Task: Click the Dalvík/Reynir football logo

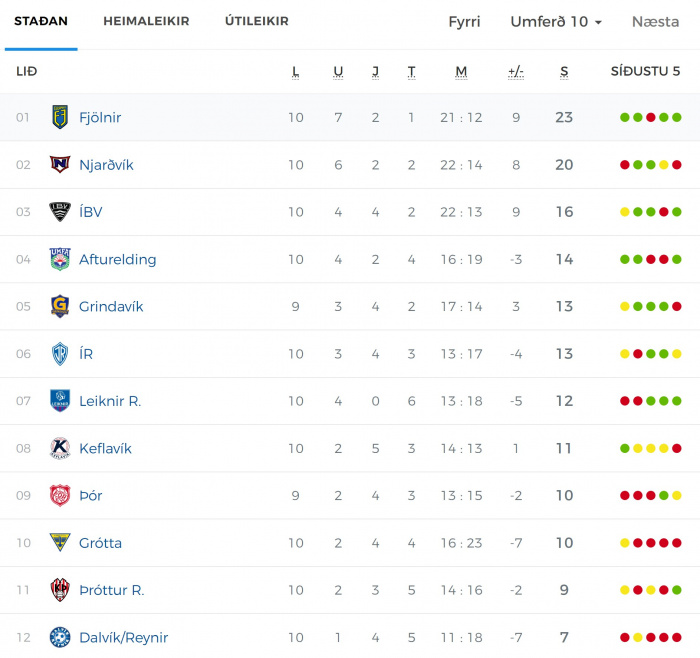Action: coord(60,637)
